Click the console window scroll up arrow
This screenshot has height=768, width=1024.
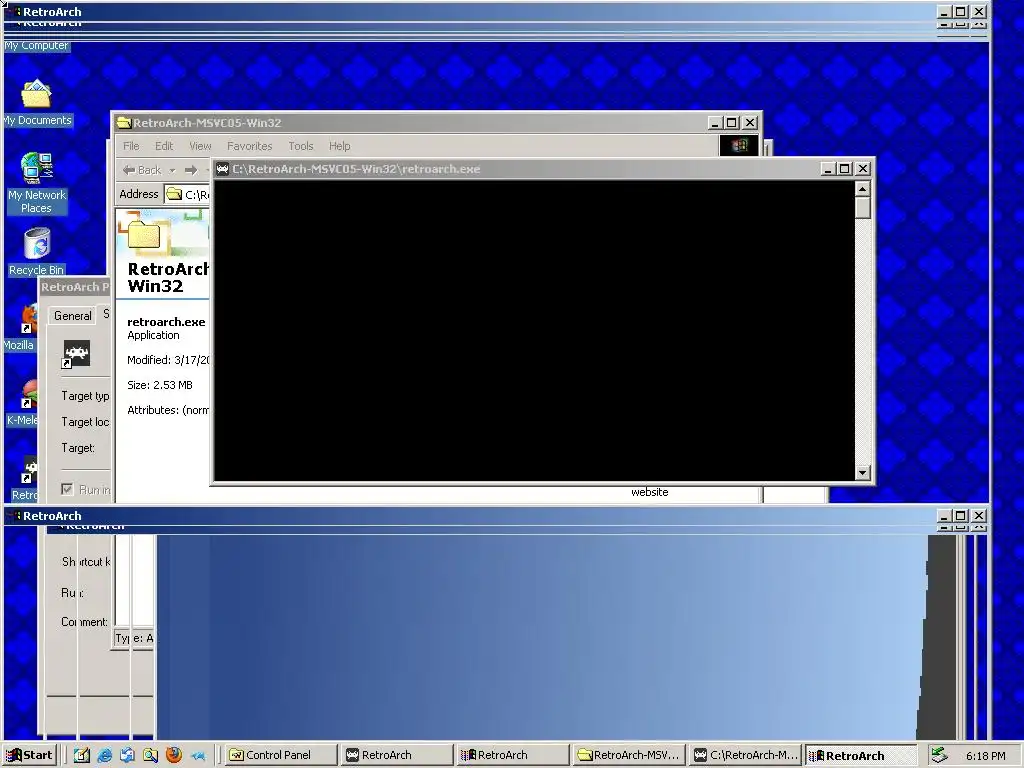863,189
